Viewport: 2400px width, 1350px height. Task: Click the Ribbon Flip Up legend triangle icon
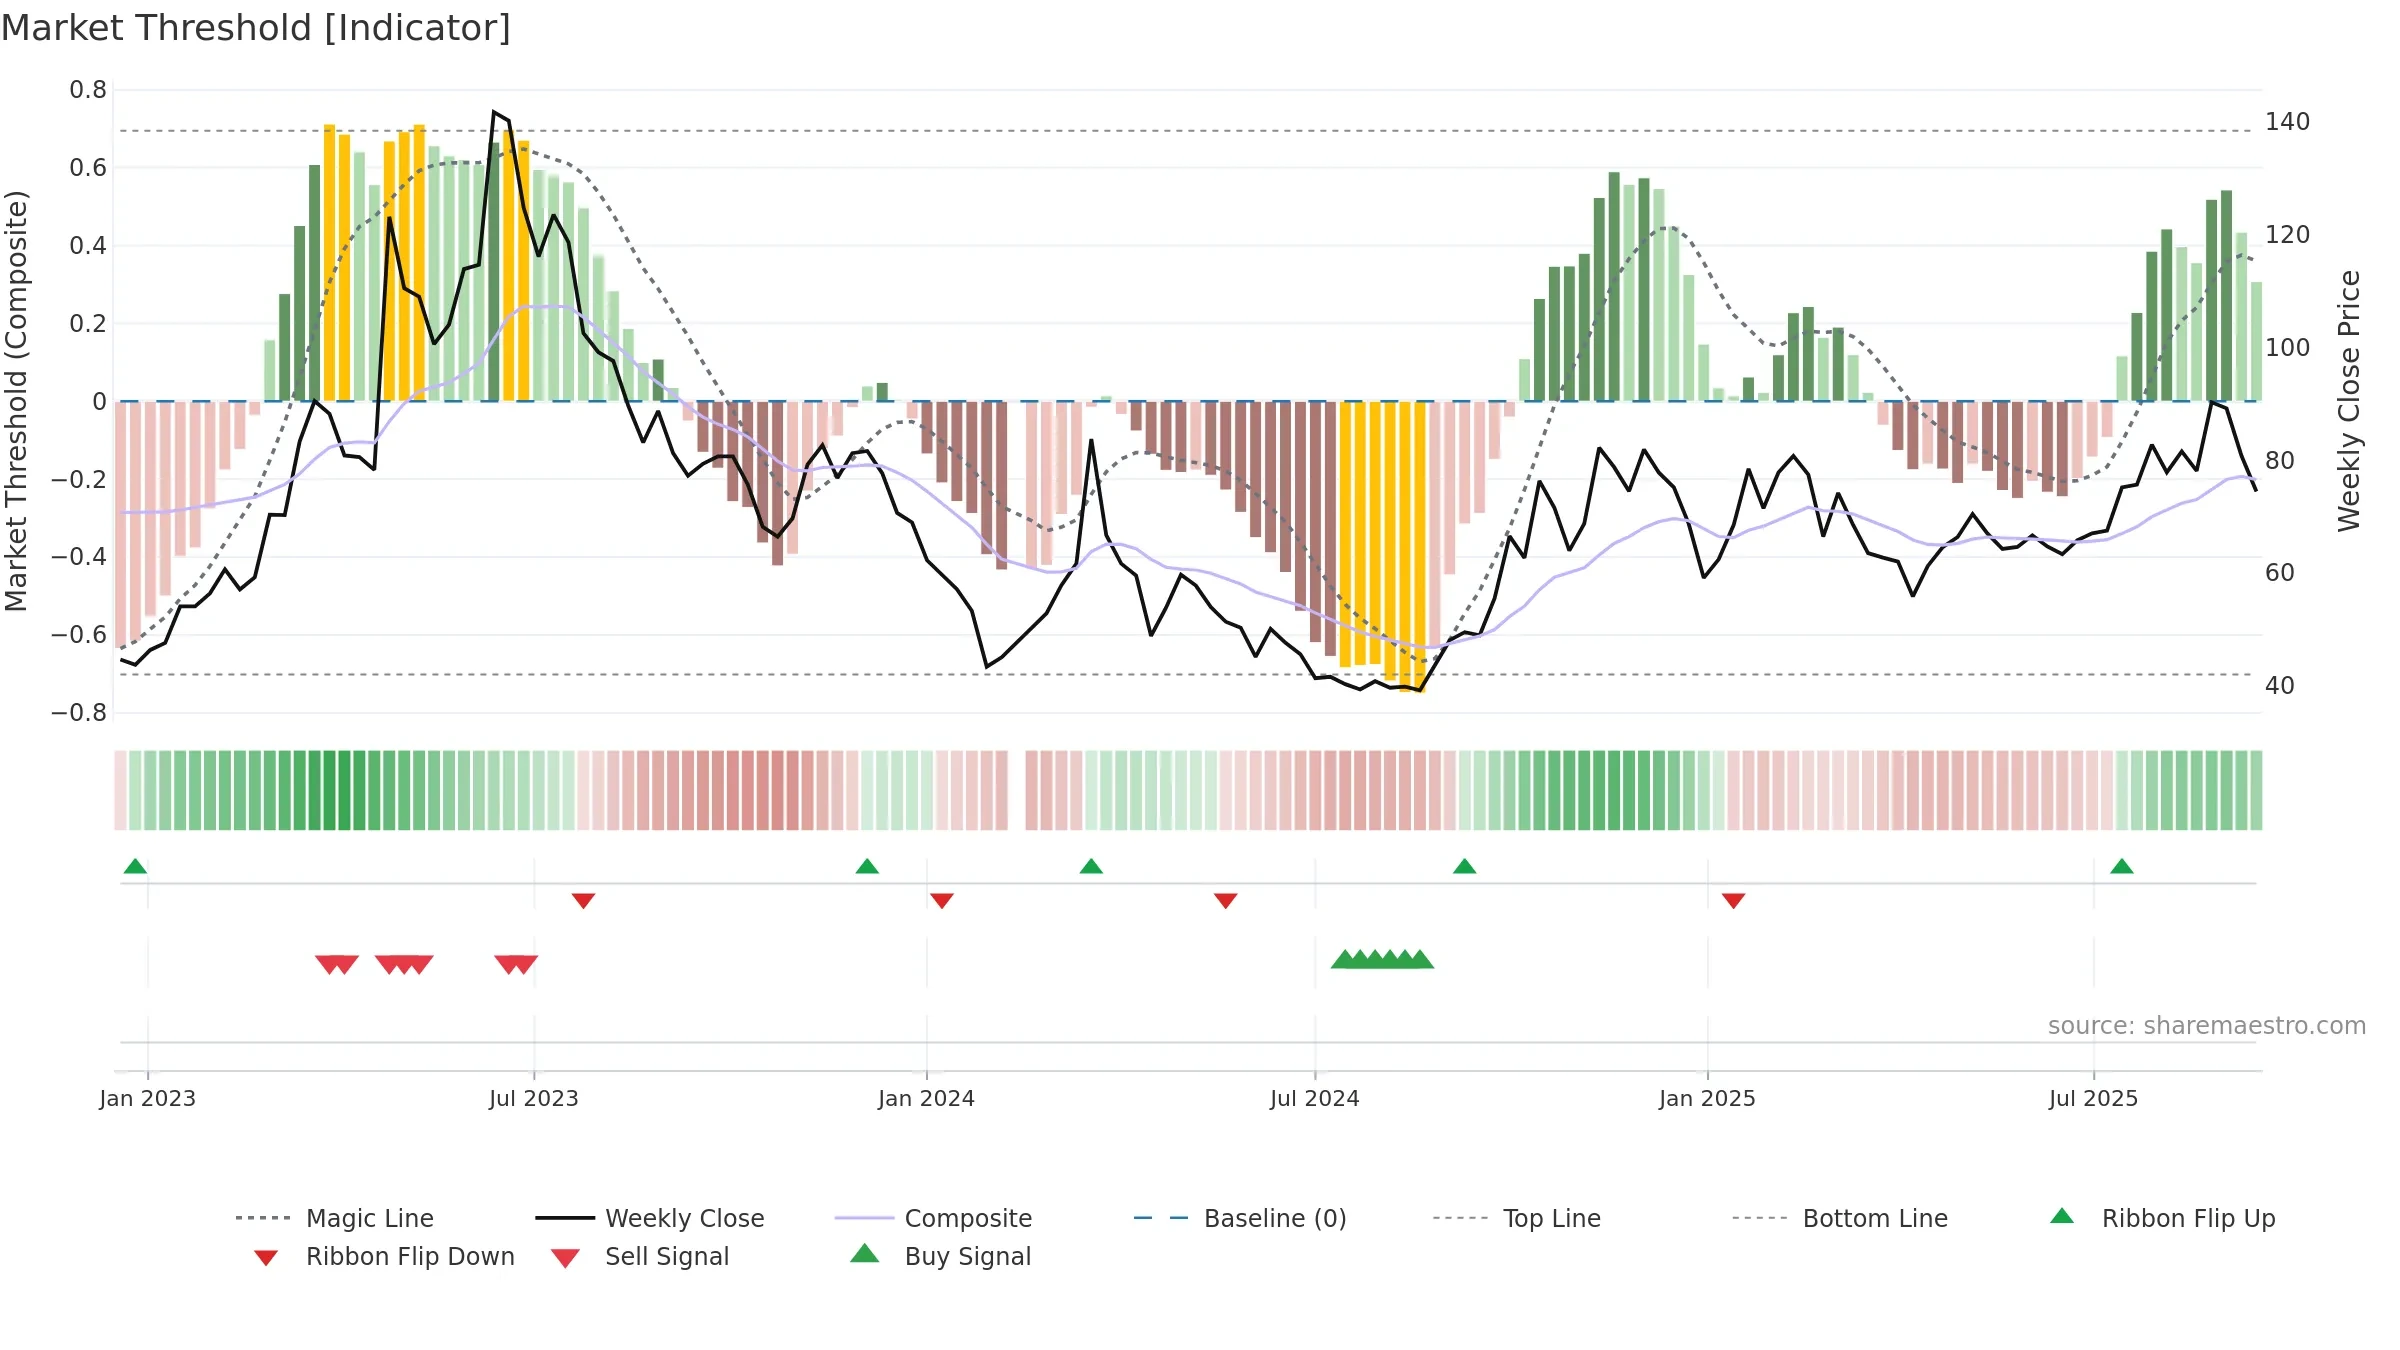click(2062, 1216)
